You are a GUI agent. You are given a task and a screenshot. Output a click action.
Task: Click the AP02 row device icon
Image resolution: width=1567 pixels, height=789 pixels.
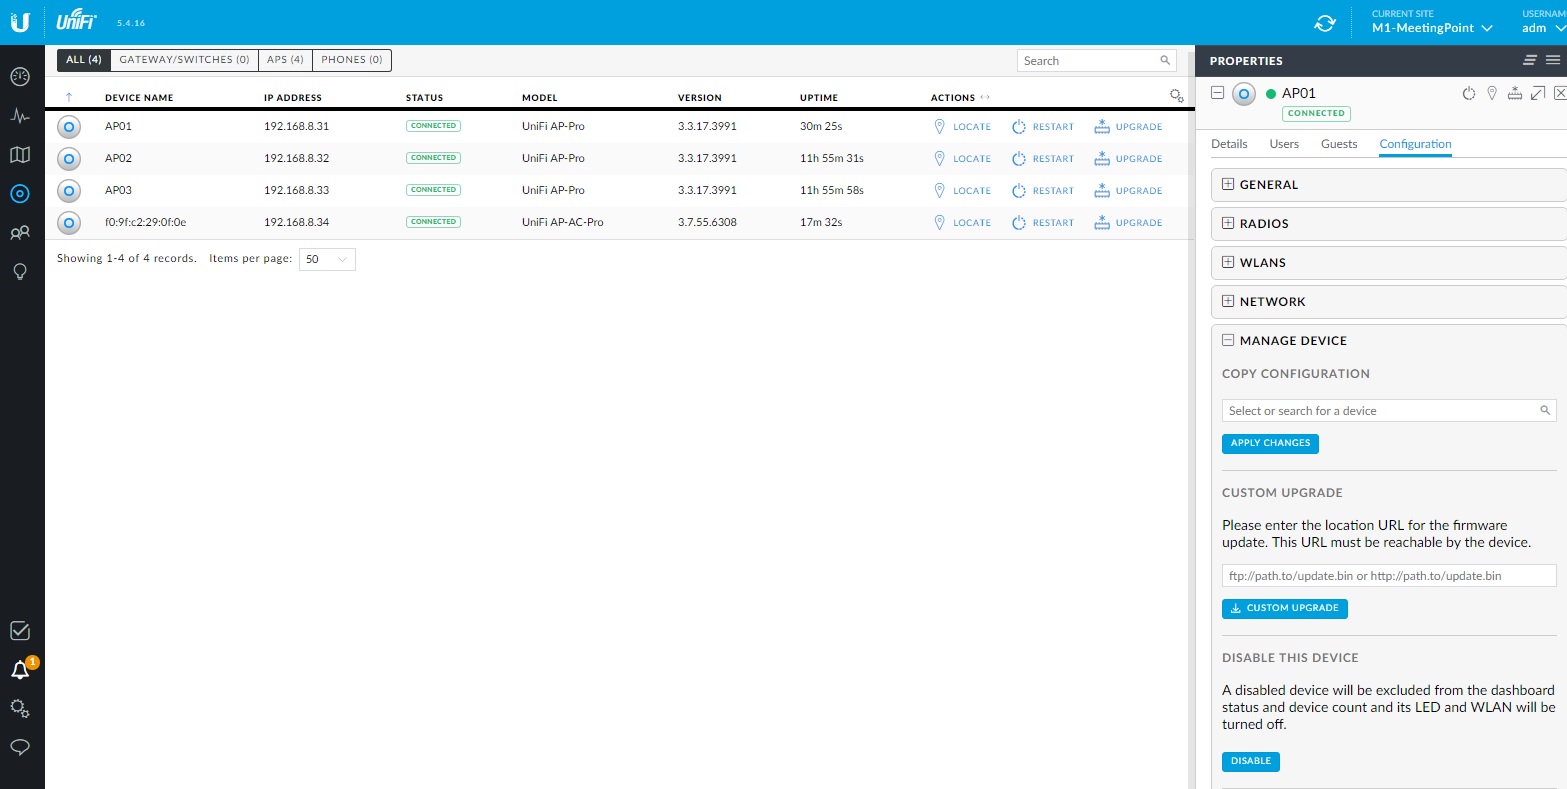tap(69, 159)
